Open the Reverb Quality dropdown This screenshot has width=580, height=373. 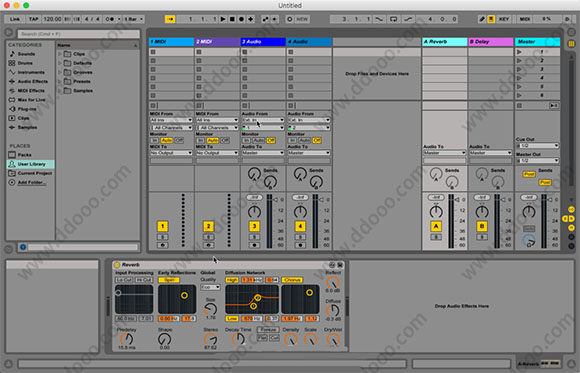point(210,287)
